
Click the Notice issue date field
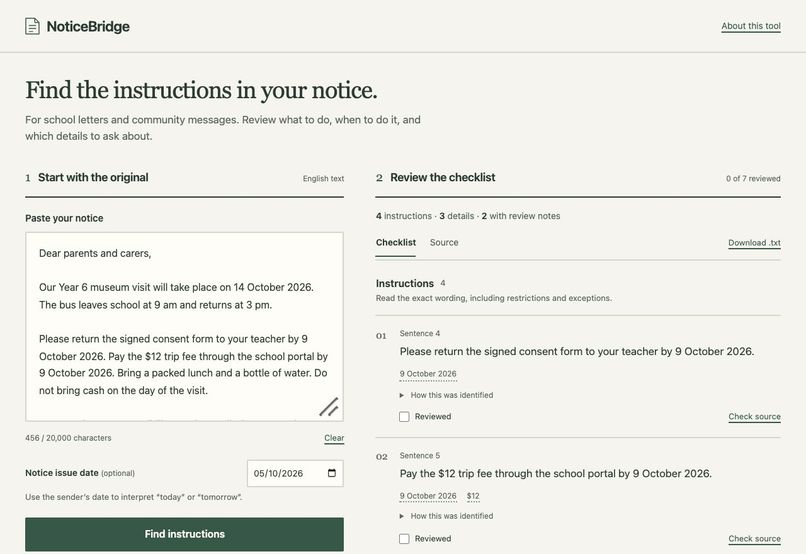[x=295, y=473]
